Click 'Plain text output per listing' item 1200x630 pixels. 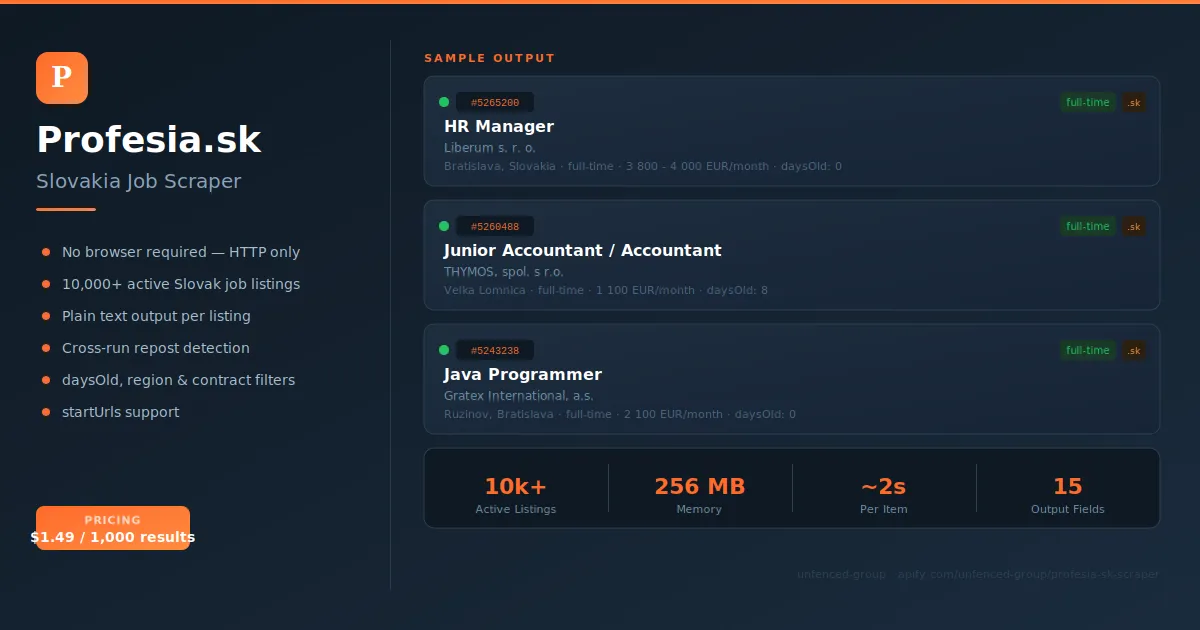point(146,316)
